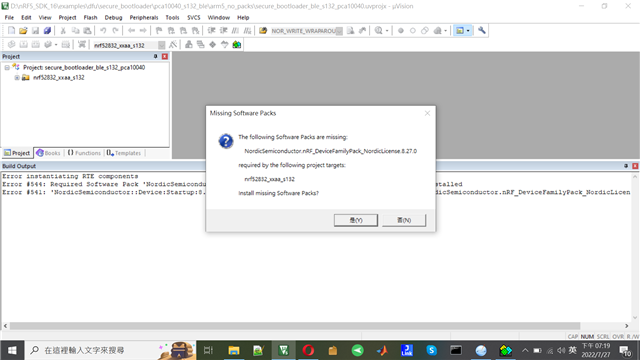The height and width of the screenshot is (360, 640).
Task: Collapse the Project secure_bootloader tree node
Action: [7, 67]
